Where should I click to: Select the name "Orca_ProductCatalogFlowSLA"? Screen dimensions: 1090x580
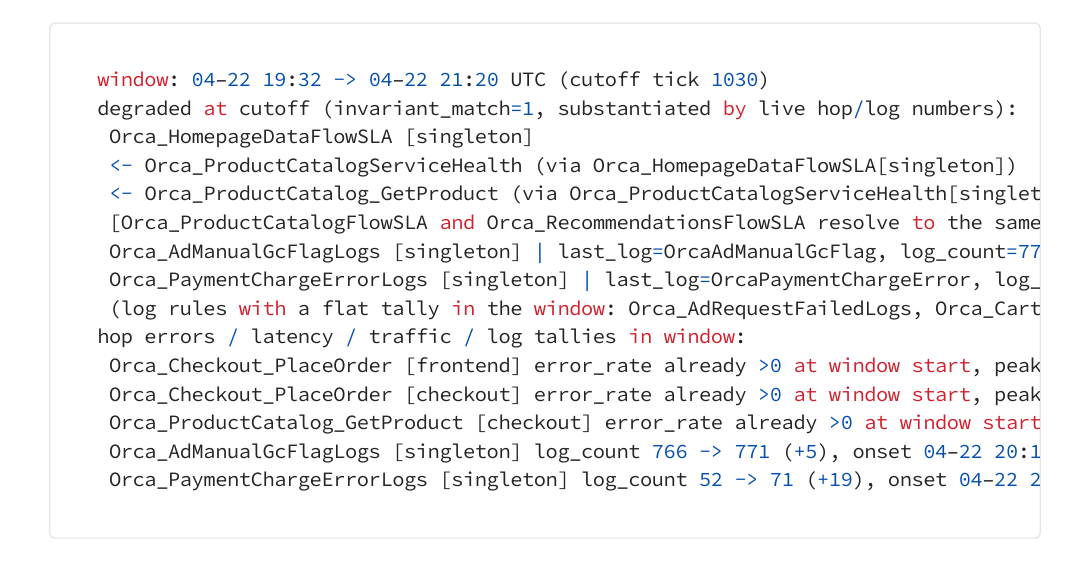tap(275, 223)
